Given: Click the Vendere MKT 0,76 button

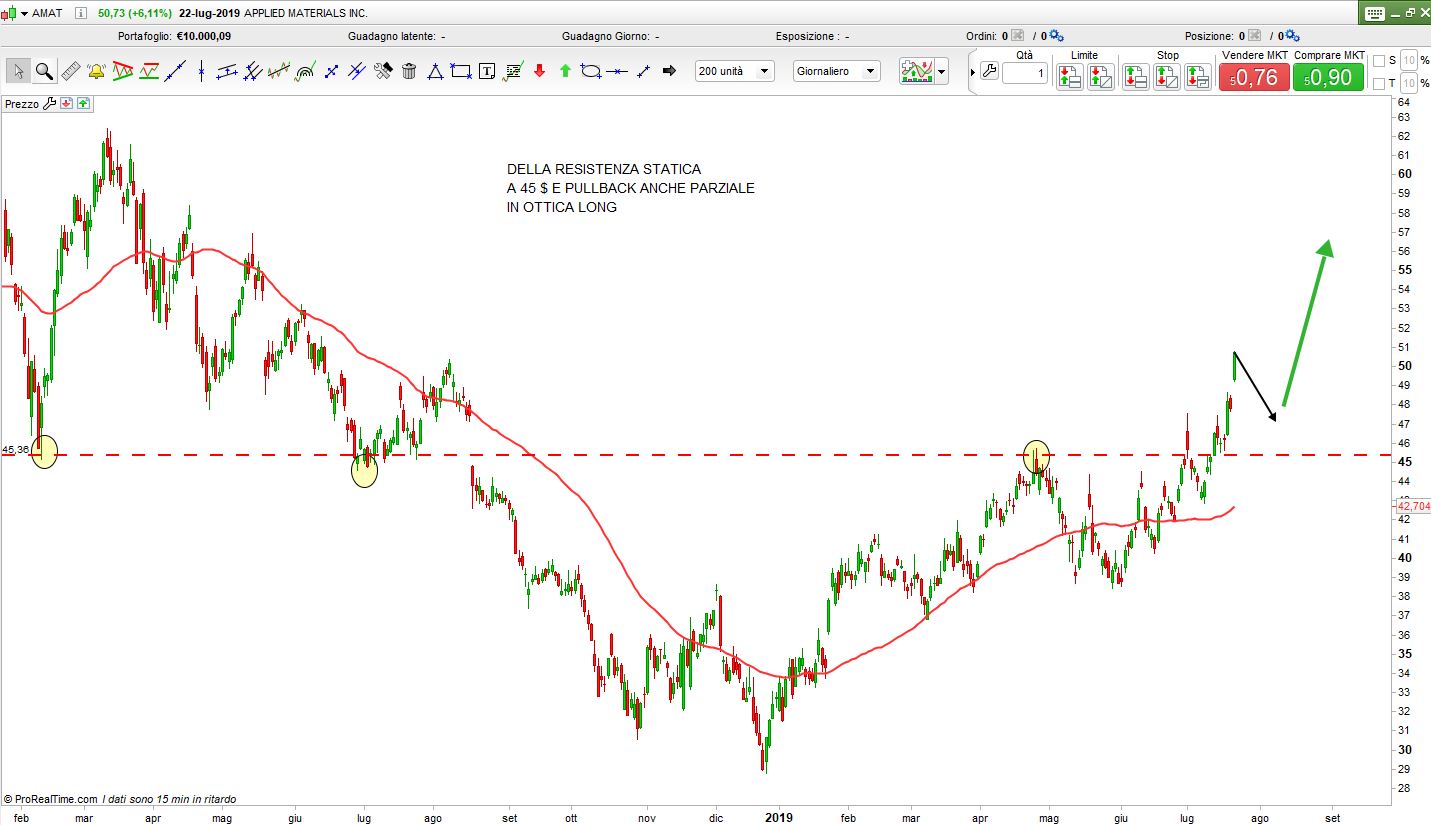Looking at the screenshot, I should pyautogui.click(x=1254, y=77).
